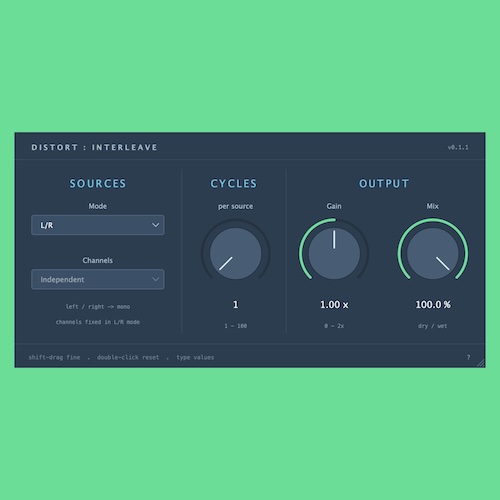
Task: Click the 'shift-drag fine' hint text
Action: pos(54,357)
